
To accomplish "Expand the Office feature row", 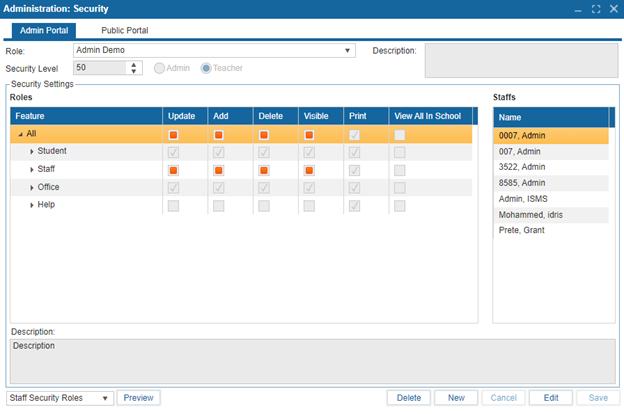I will [x=31, y=188].
